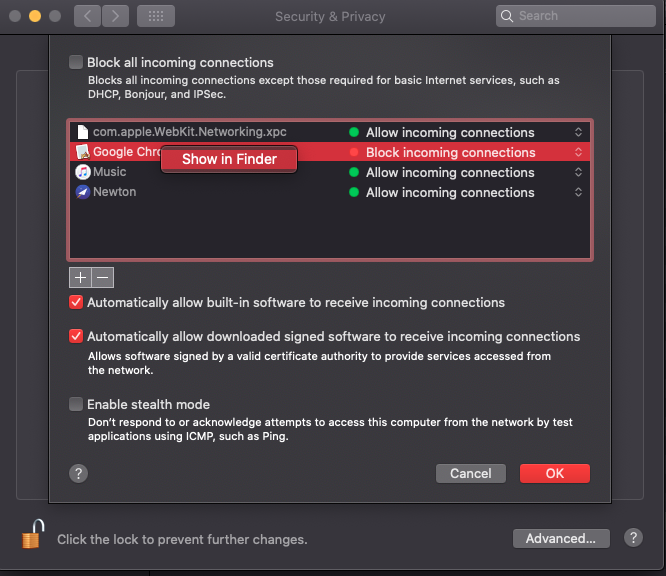Uncheck automatically allow built-in software

coord(76,302)
